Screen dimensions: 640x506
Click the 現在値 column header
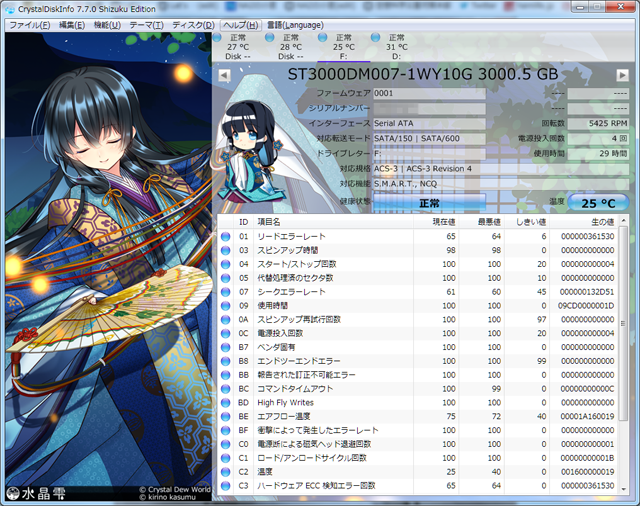[436, 222]
